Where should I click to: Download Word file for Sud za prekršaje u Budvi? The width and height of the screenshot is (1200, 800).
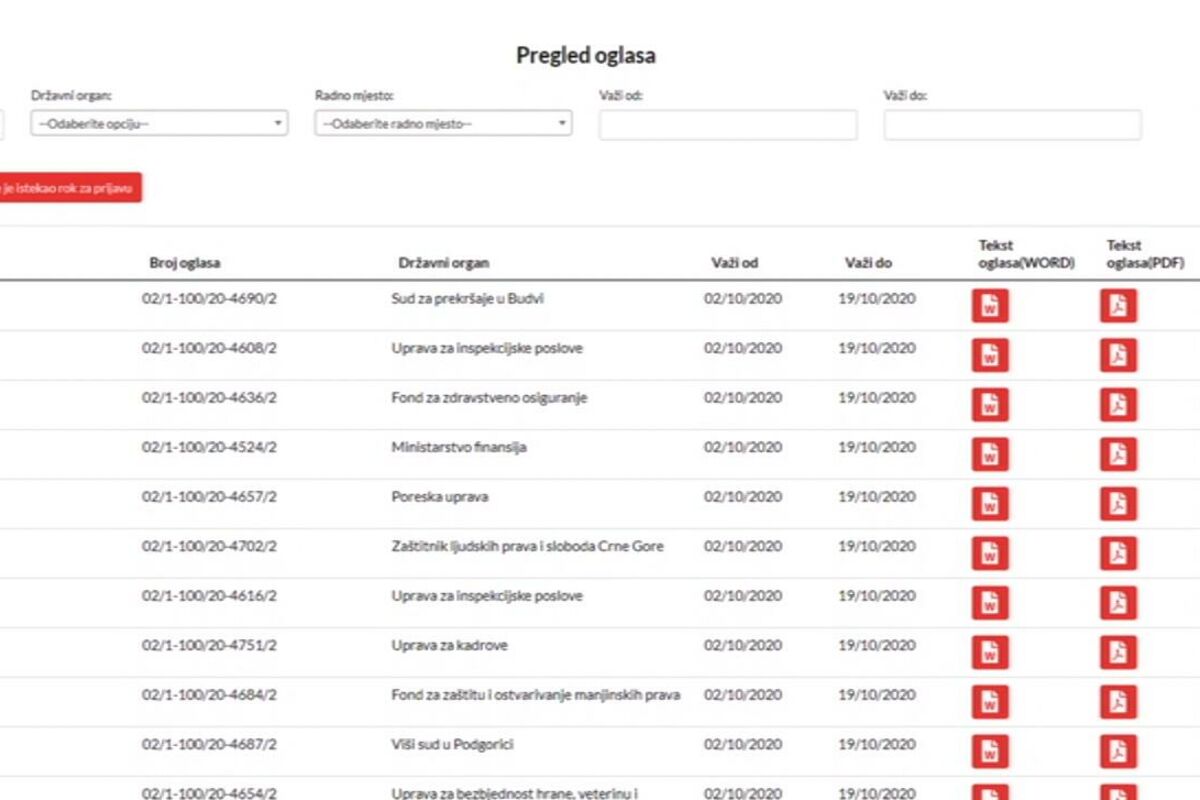point(990,306)
